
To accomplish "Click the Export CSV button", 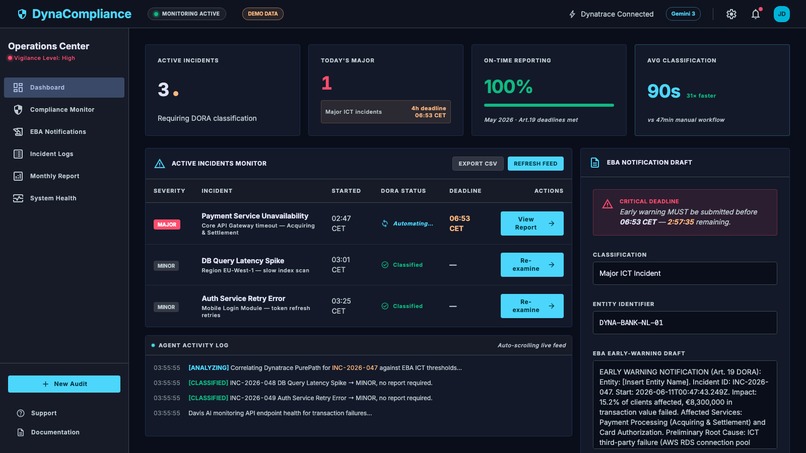I will tap(478, 164).
